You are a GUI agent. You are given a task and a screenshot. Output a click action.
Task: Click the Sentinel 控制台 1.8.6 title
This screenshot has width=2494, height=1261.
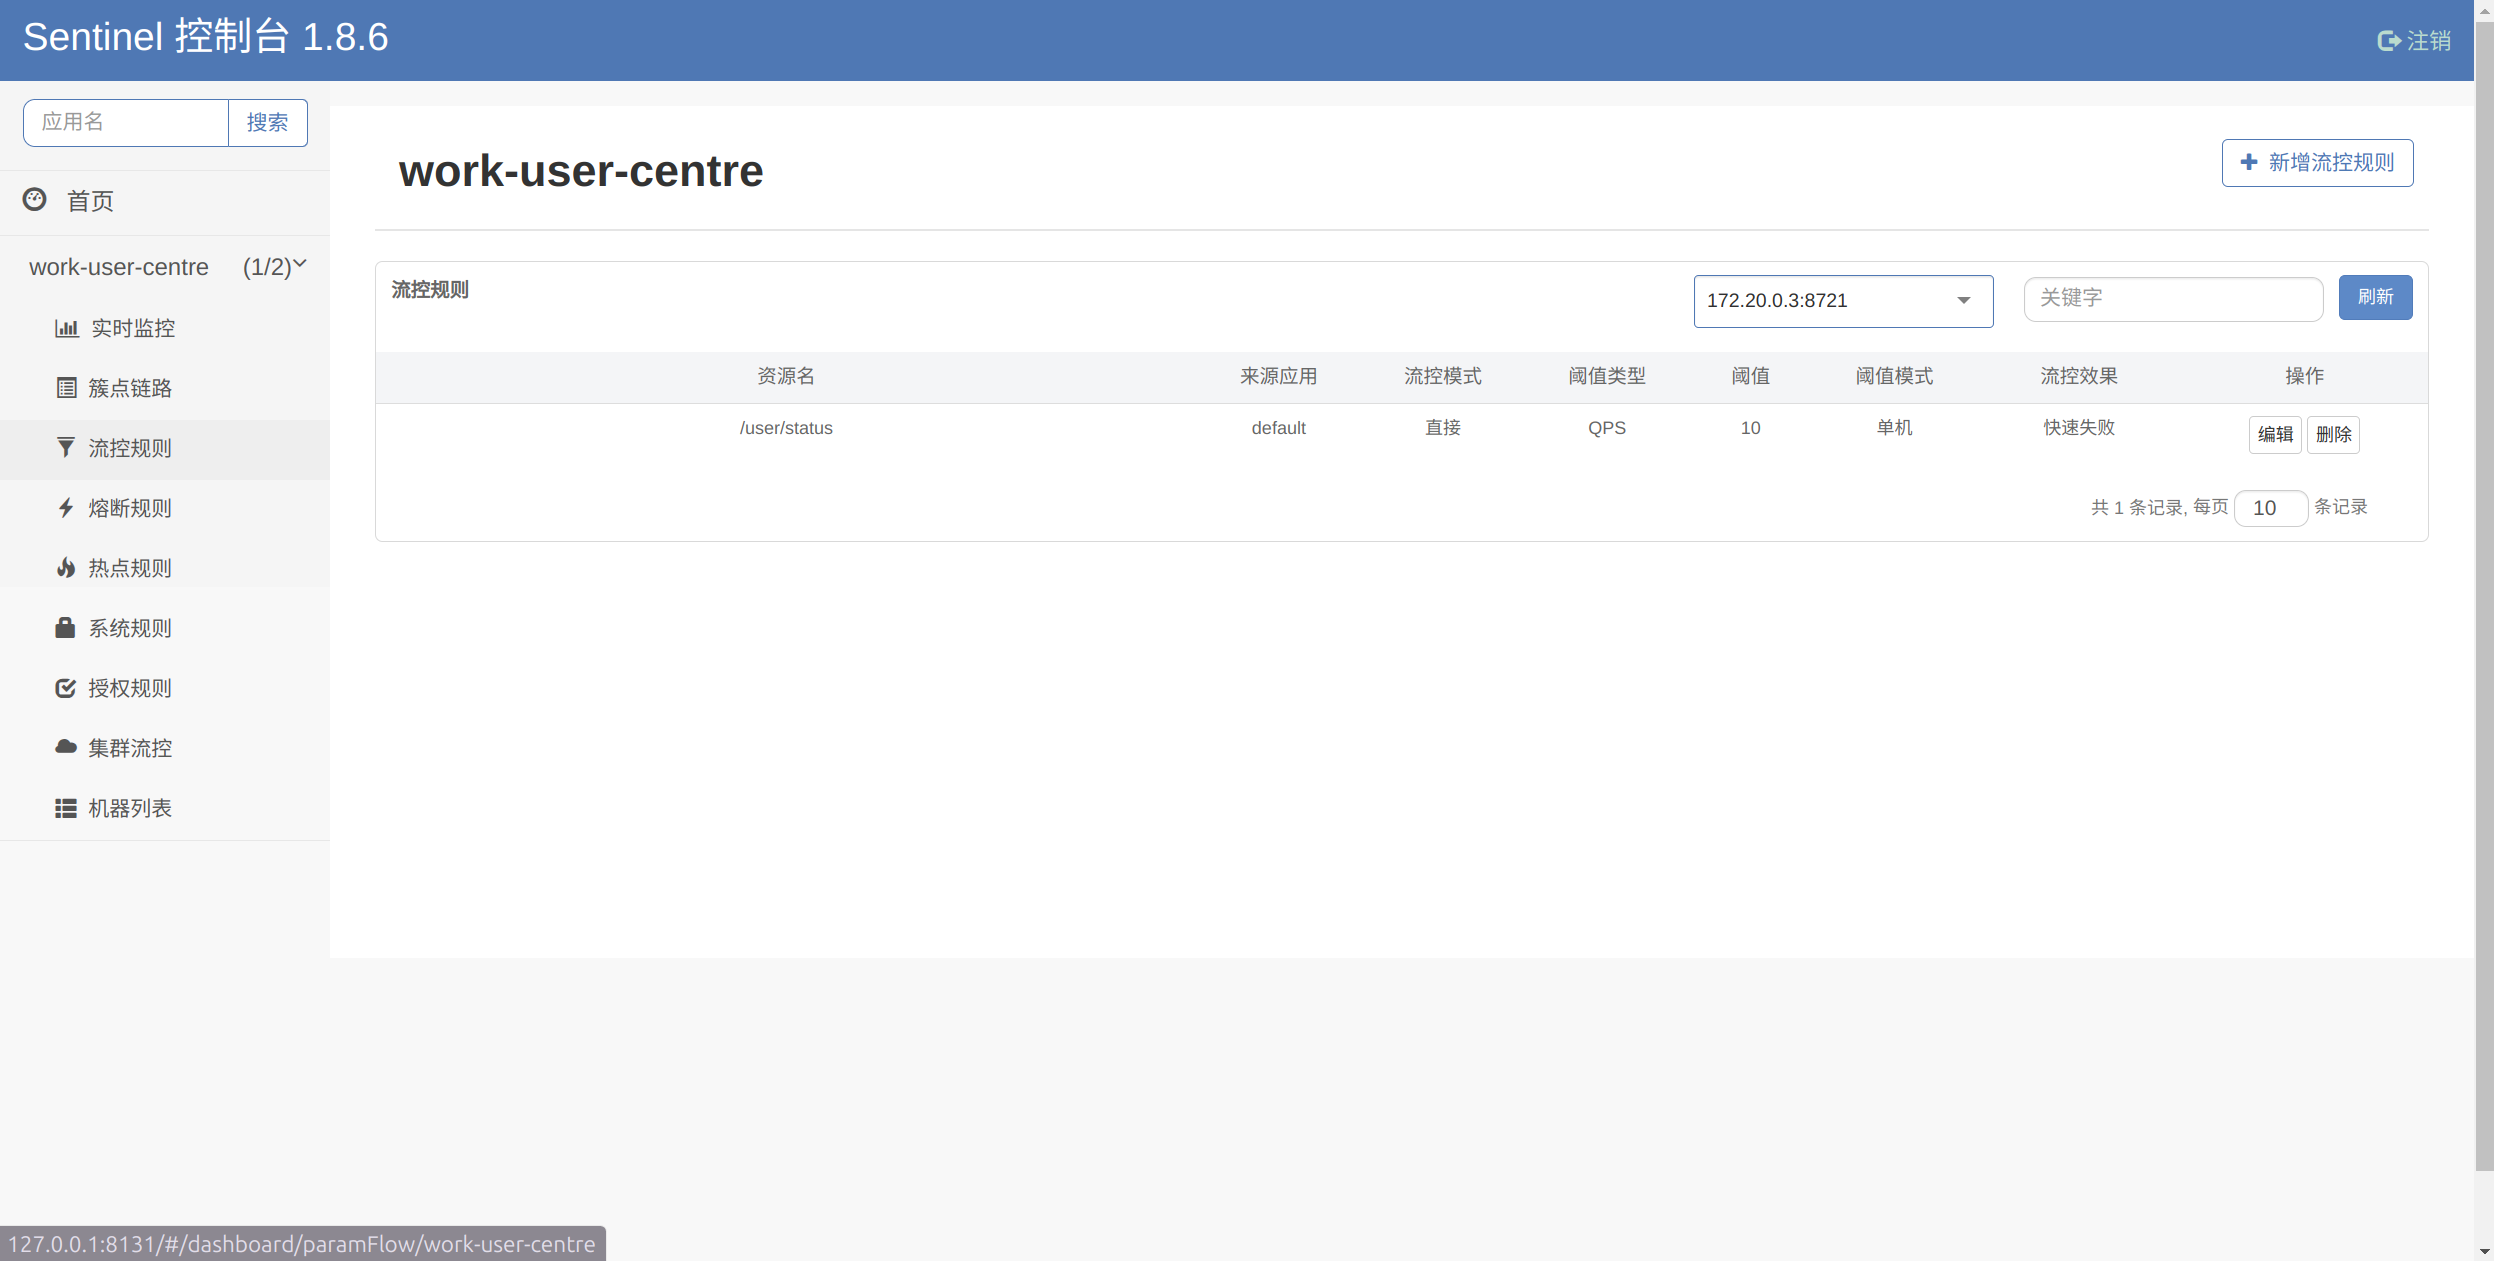point(205,37)
